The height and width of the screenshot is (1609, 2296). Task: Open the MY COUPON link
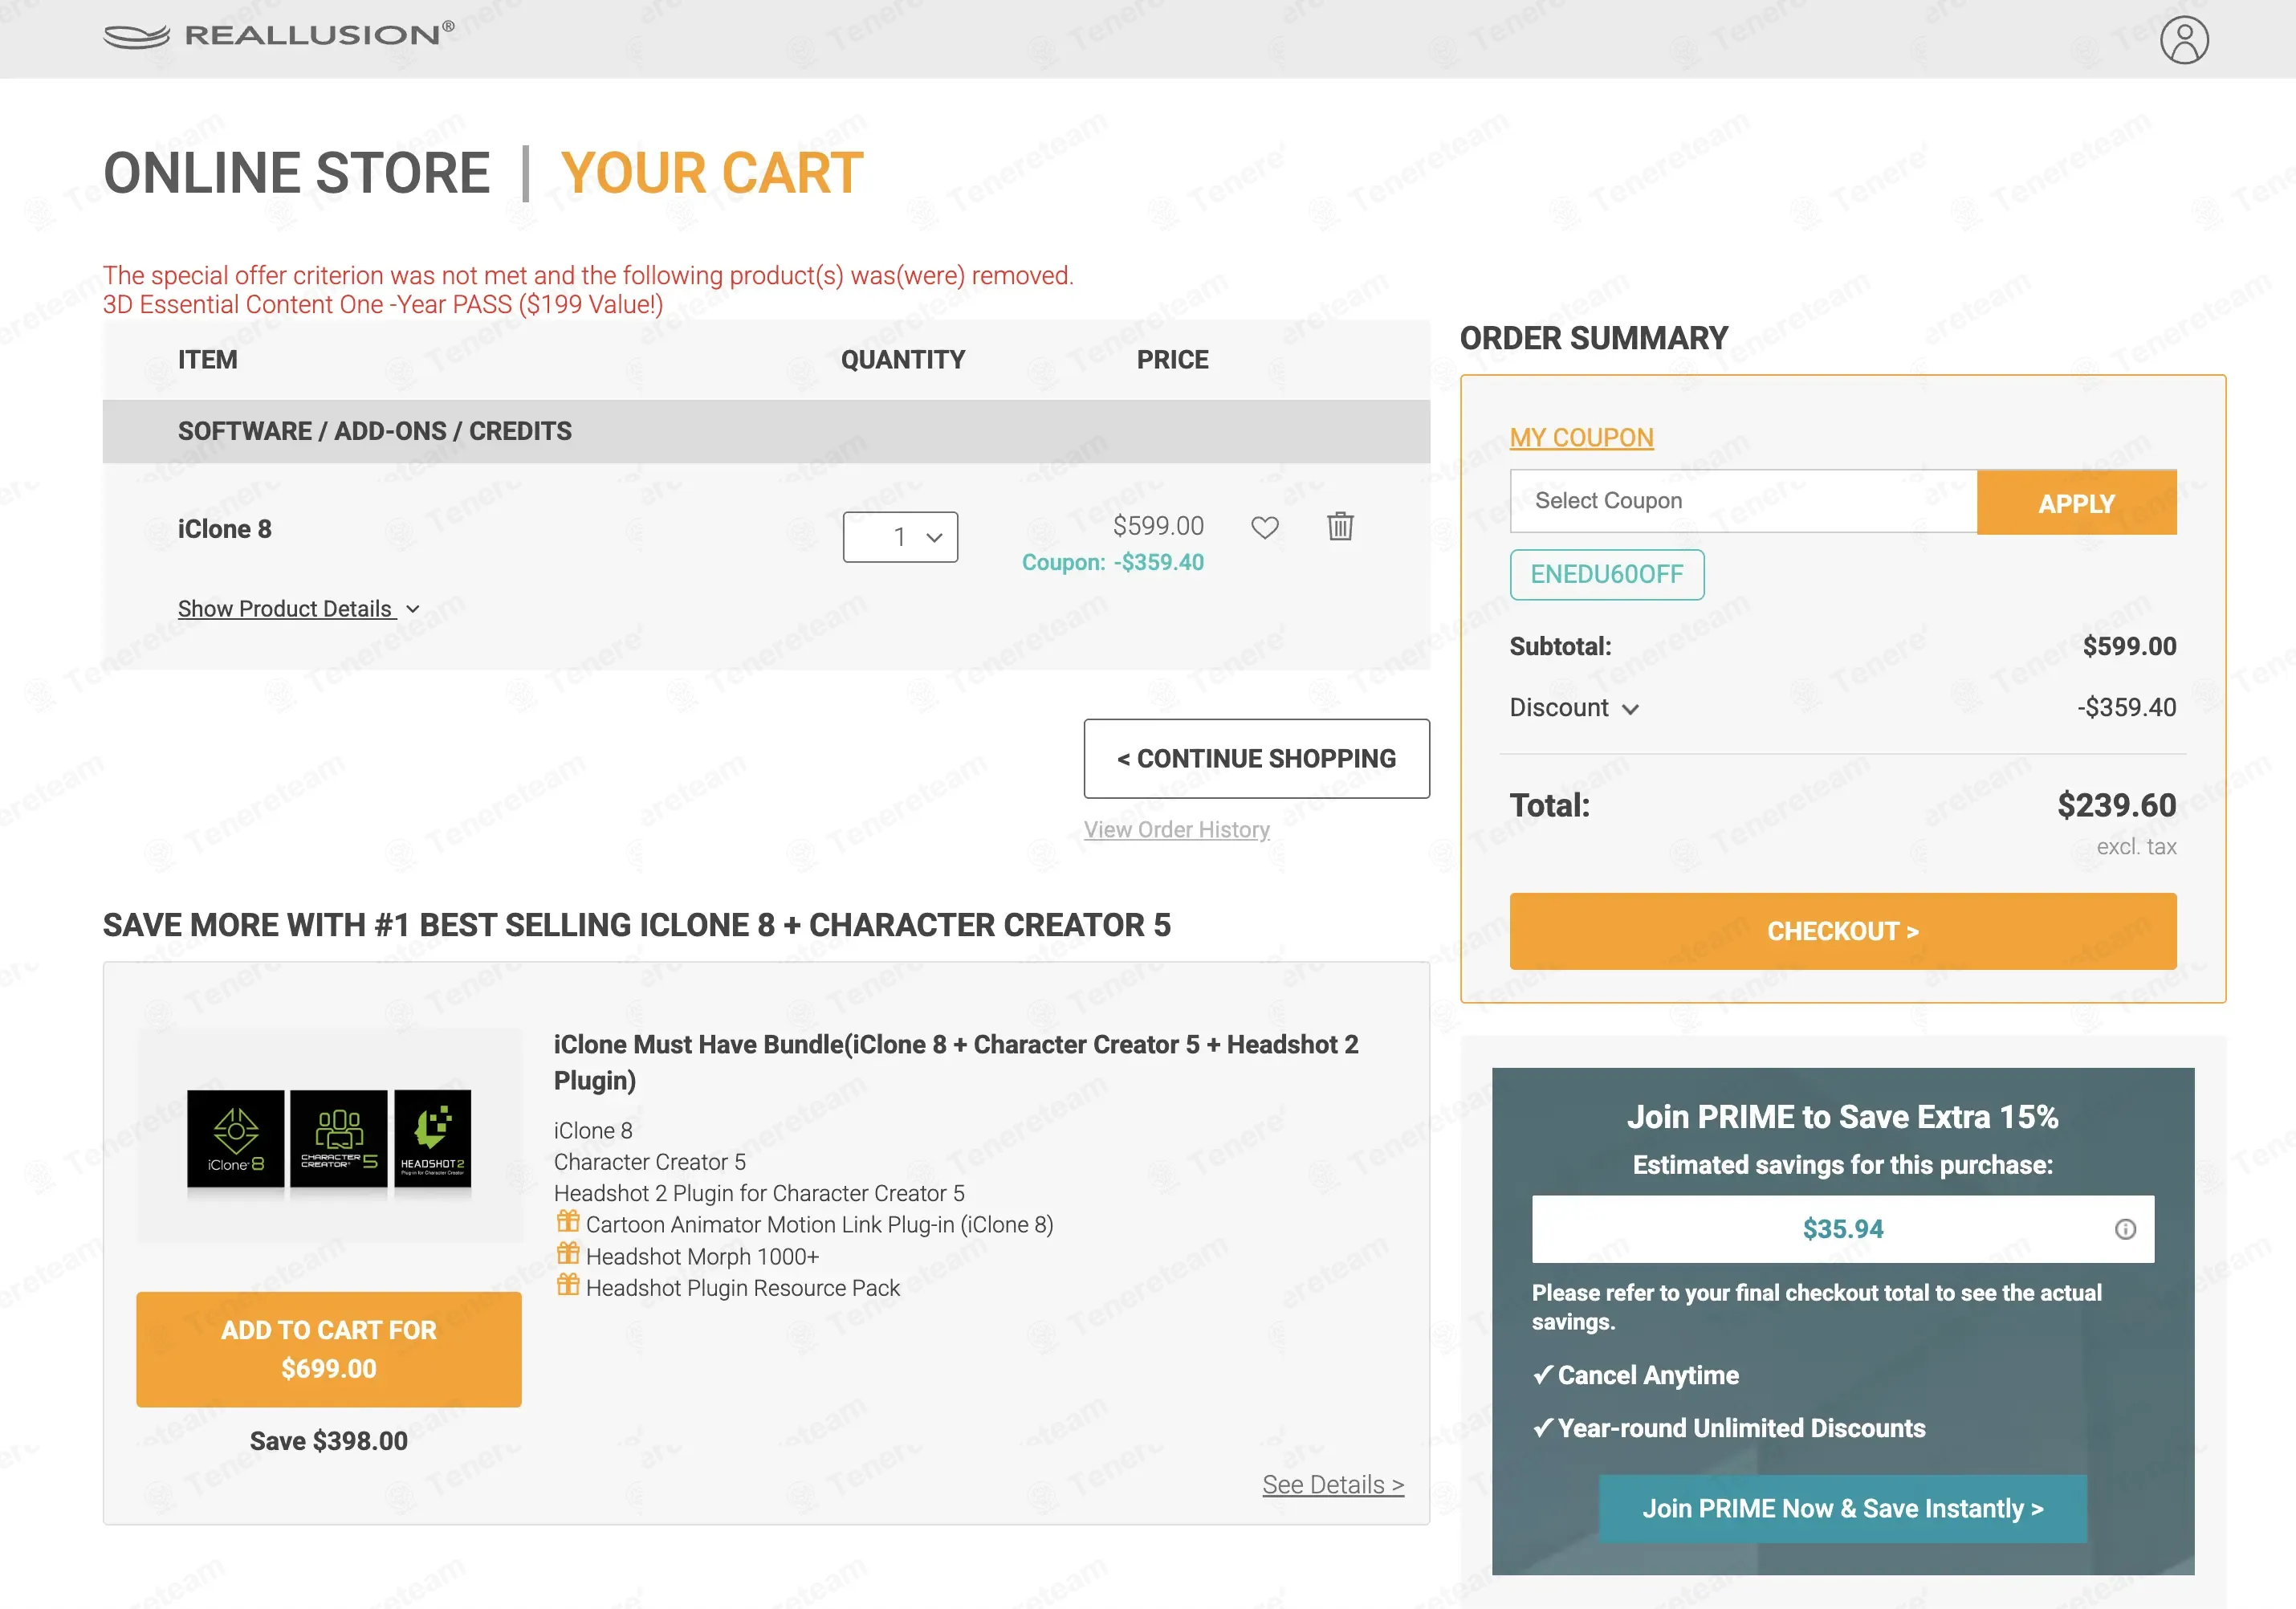point(1581,438)
